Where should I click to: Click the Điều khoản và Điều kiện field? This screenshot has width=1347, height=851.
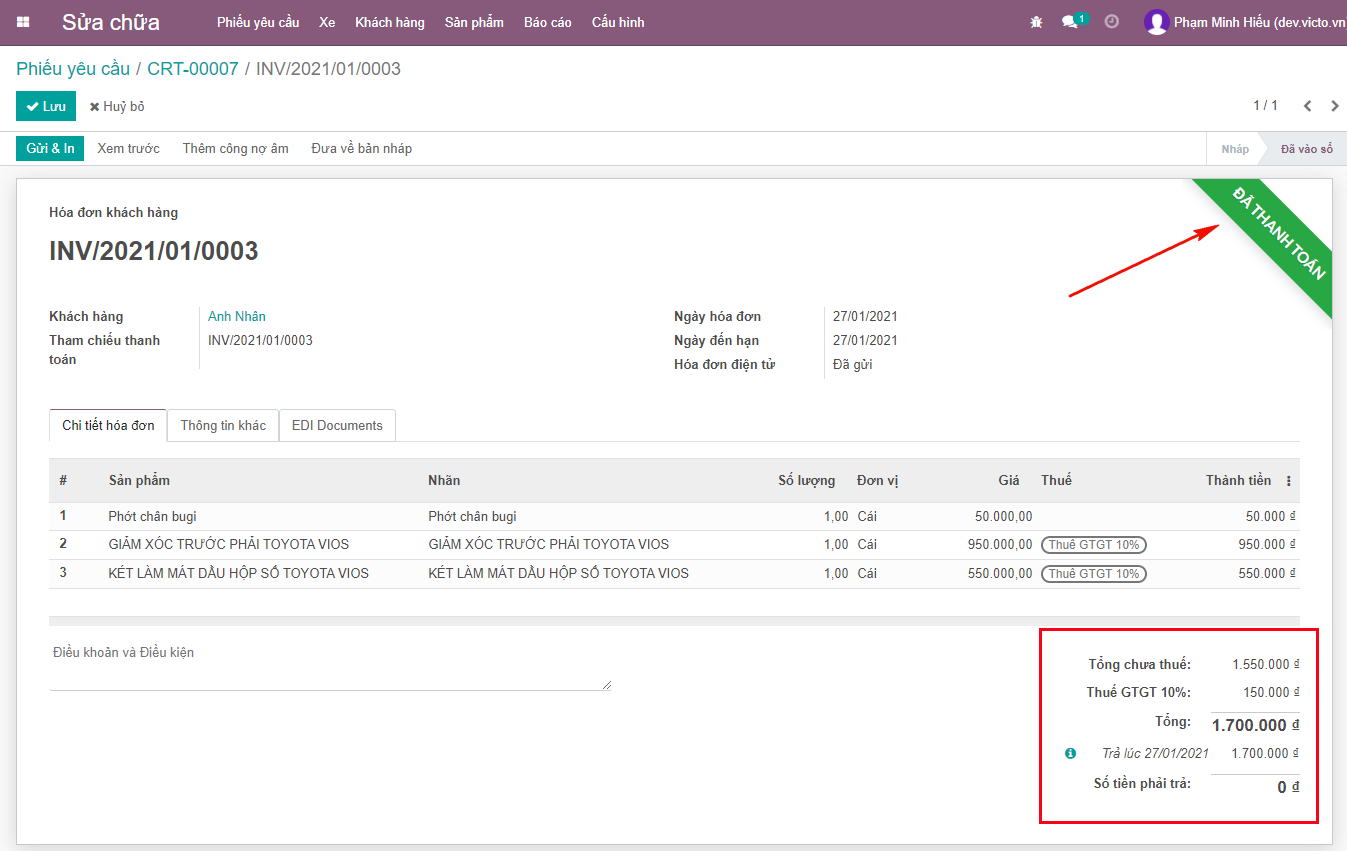coord(330,665)
